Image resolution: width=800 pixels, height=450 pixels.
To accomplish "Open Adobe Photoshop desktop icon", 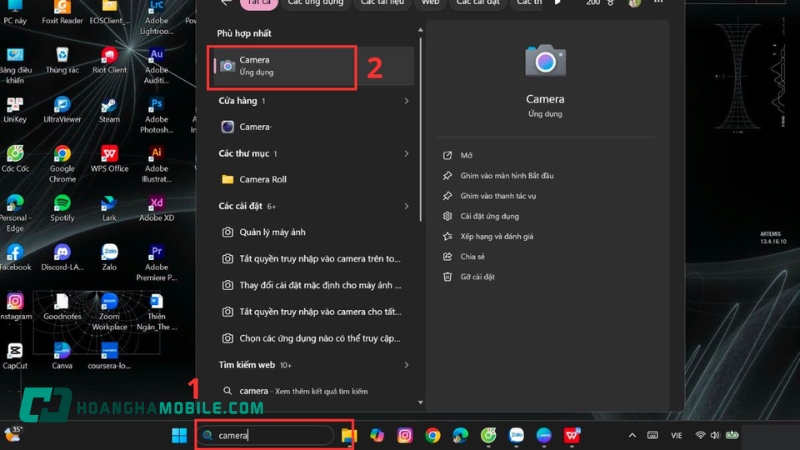I will [x=156, y=115].
